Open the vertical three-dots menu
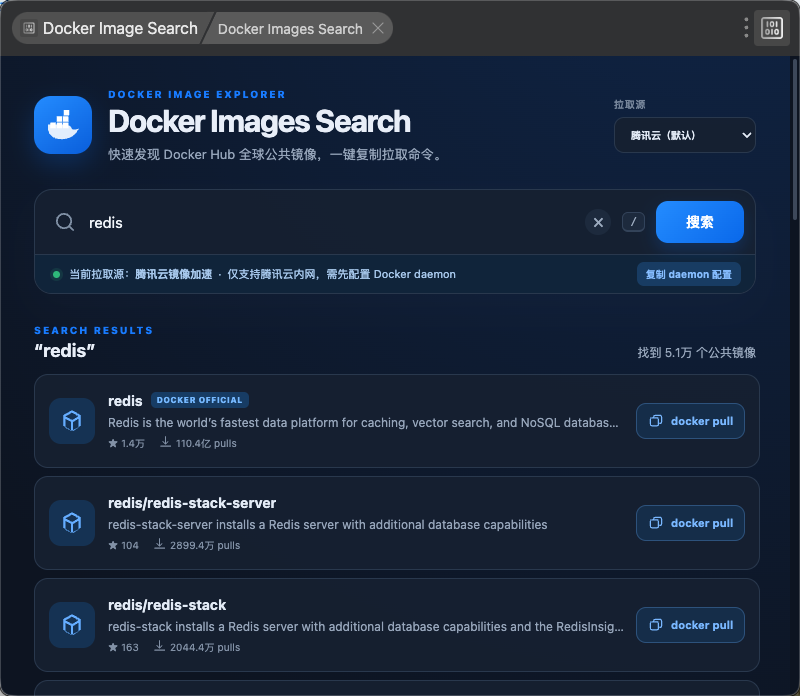800x696 pixels. click(x=746, y=28)
